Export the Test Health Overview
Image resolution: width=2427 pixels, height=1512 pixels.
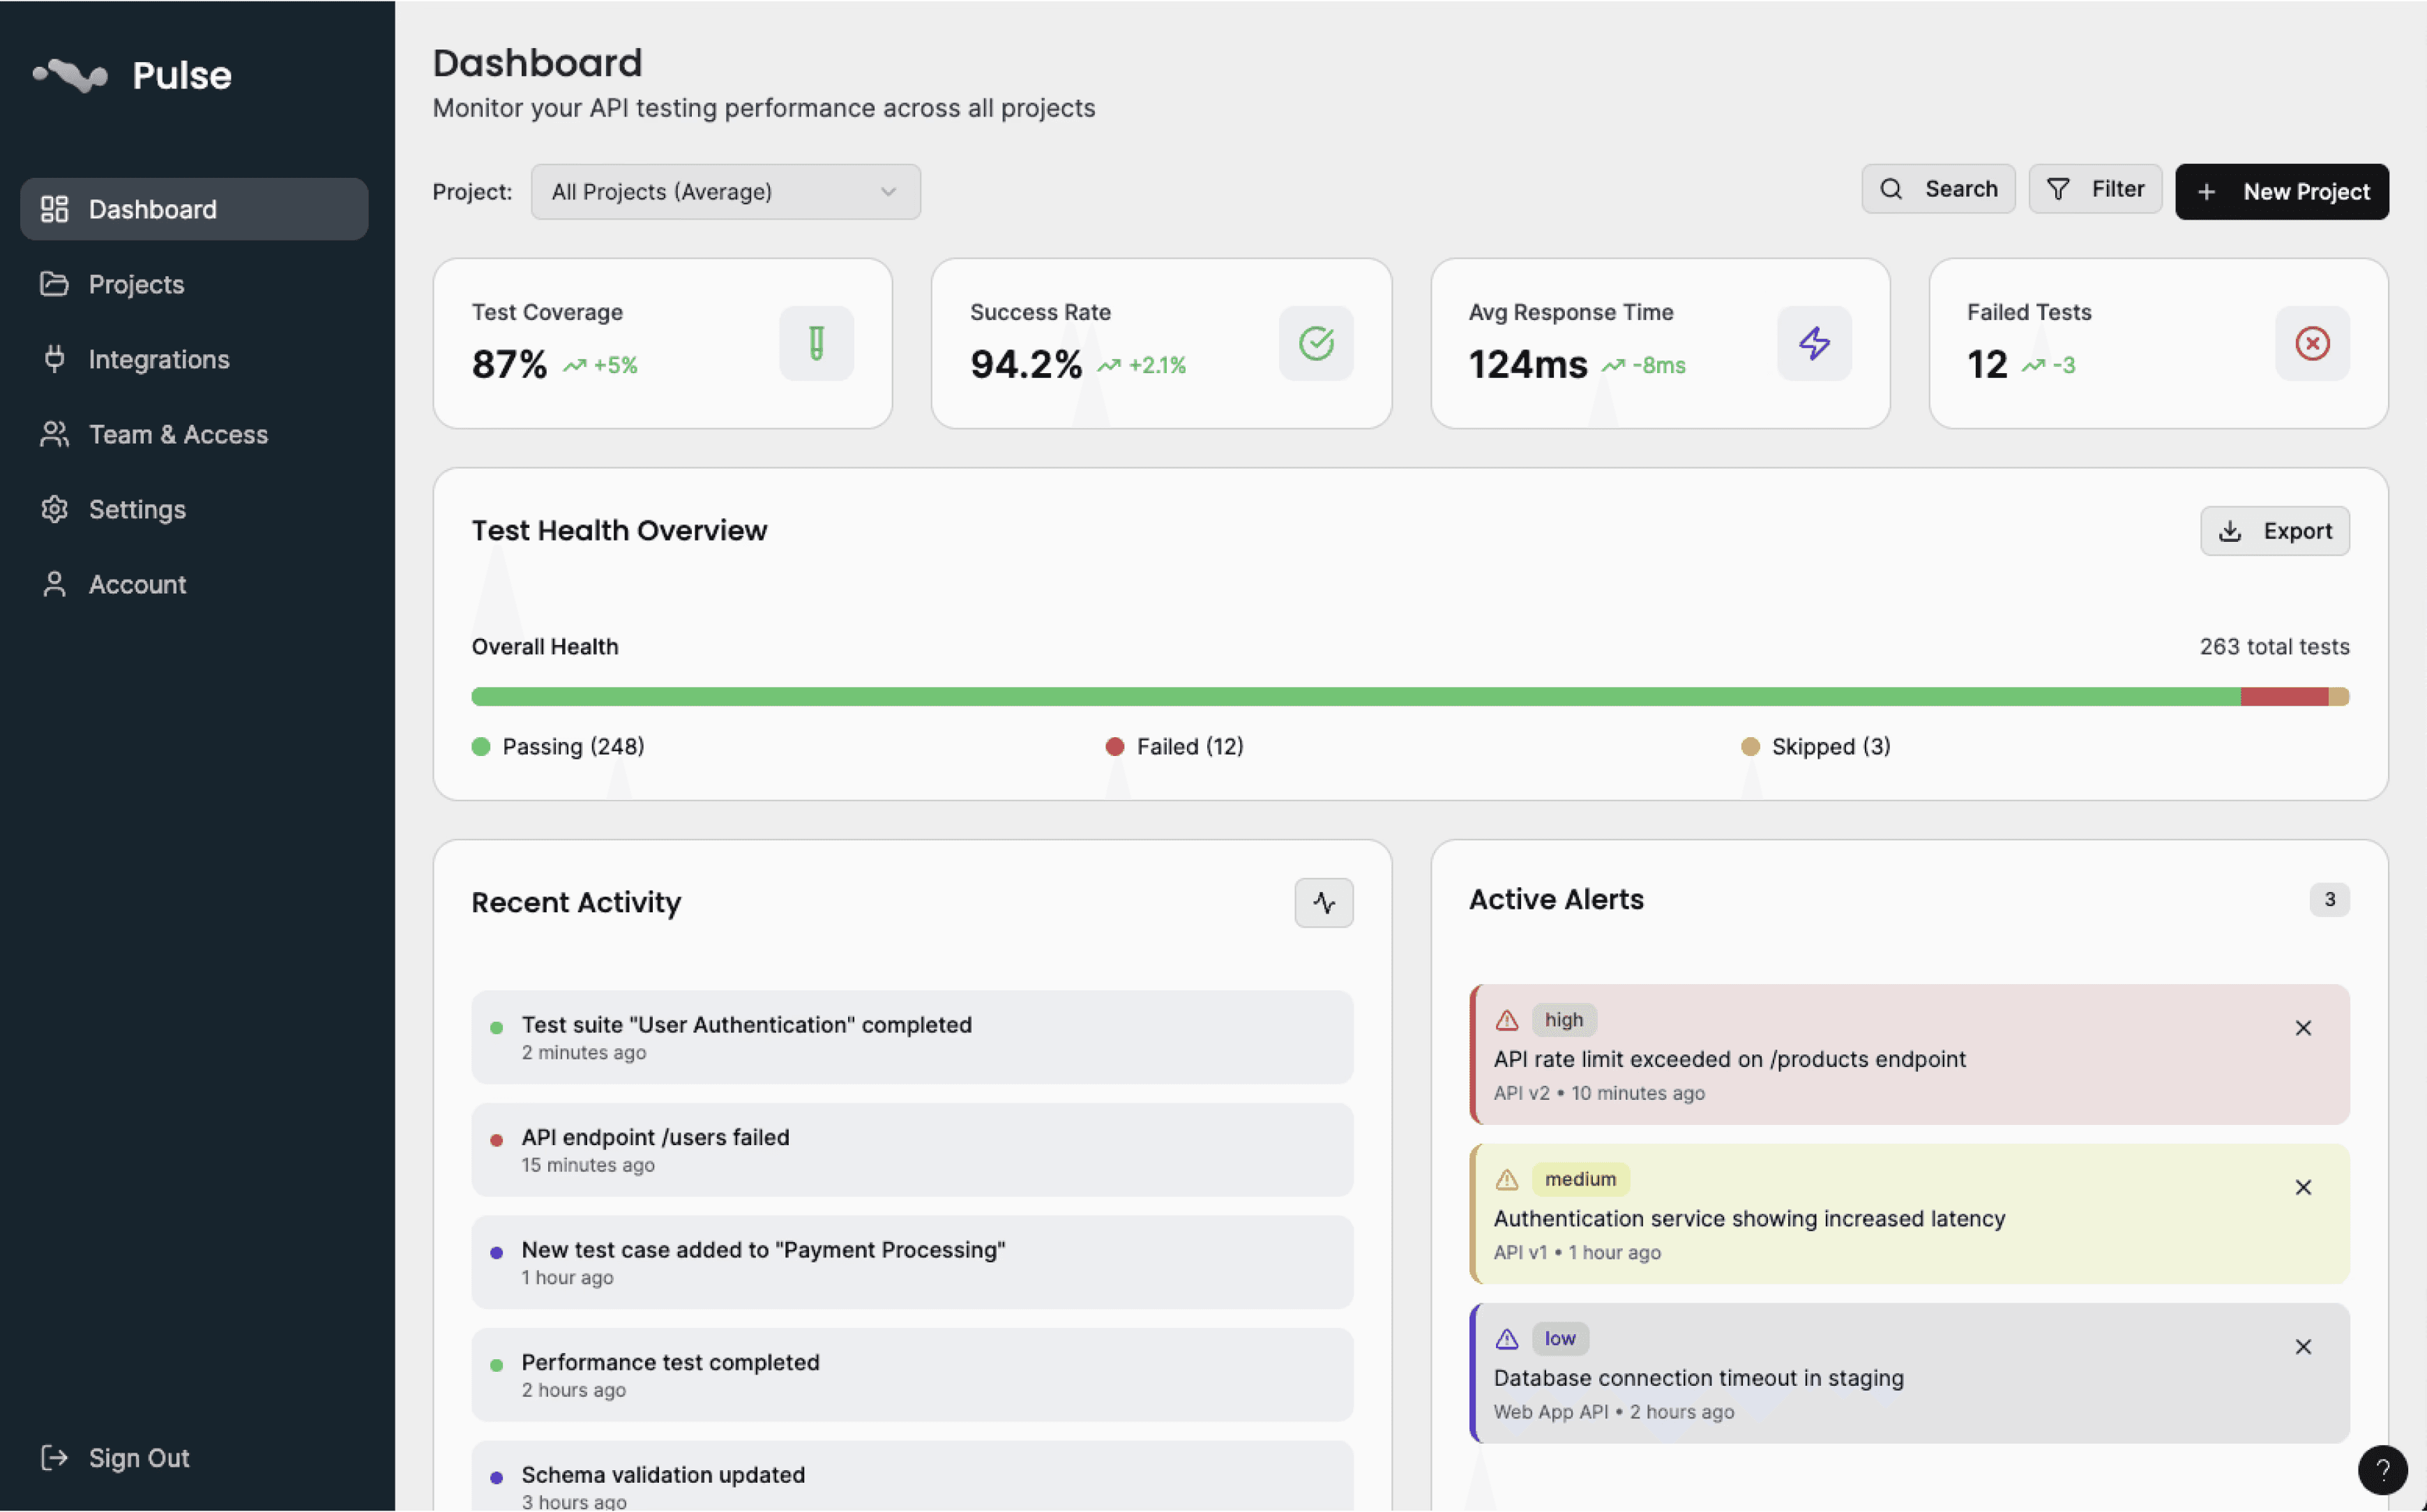click(2274, 531)
